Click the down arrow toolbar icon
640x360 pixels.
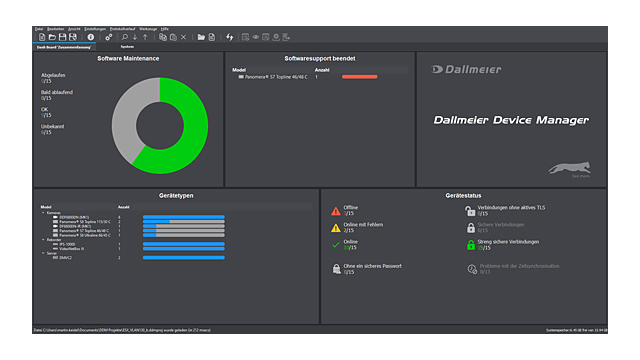pos(135,37)
